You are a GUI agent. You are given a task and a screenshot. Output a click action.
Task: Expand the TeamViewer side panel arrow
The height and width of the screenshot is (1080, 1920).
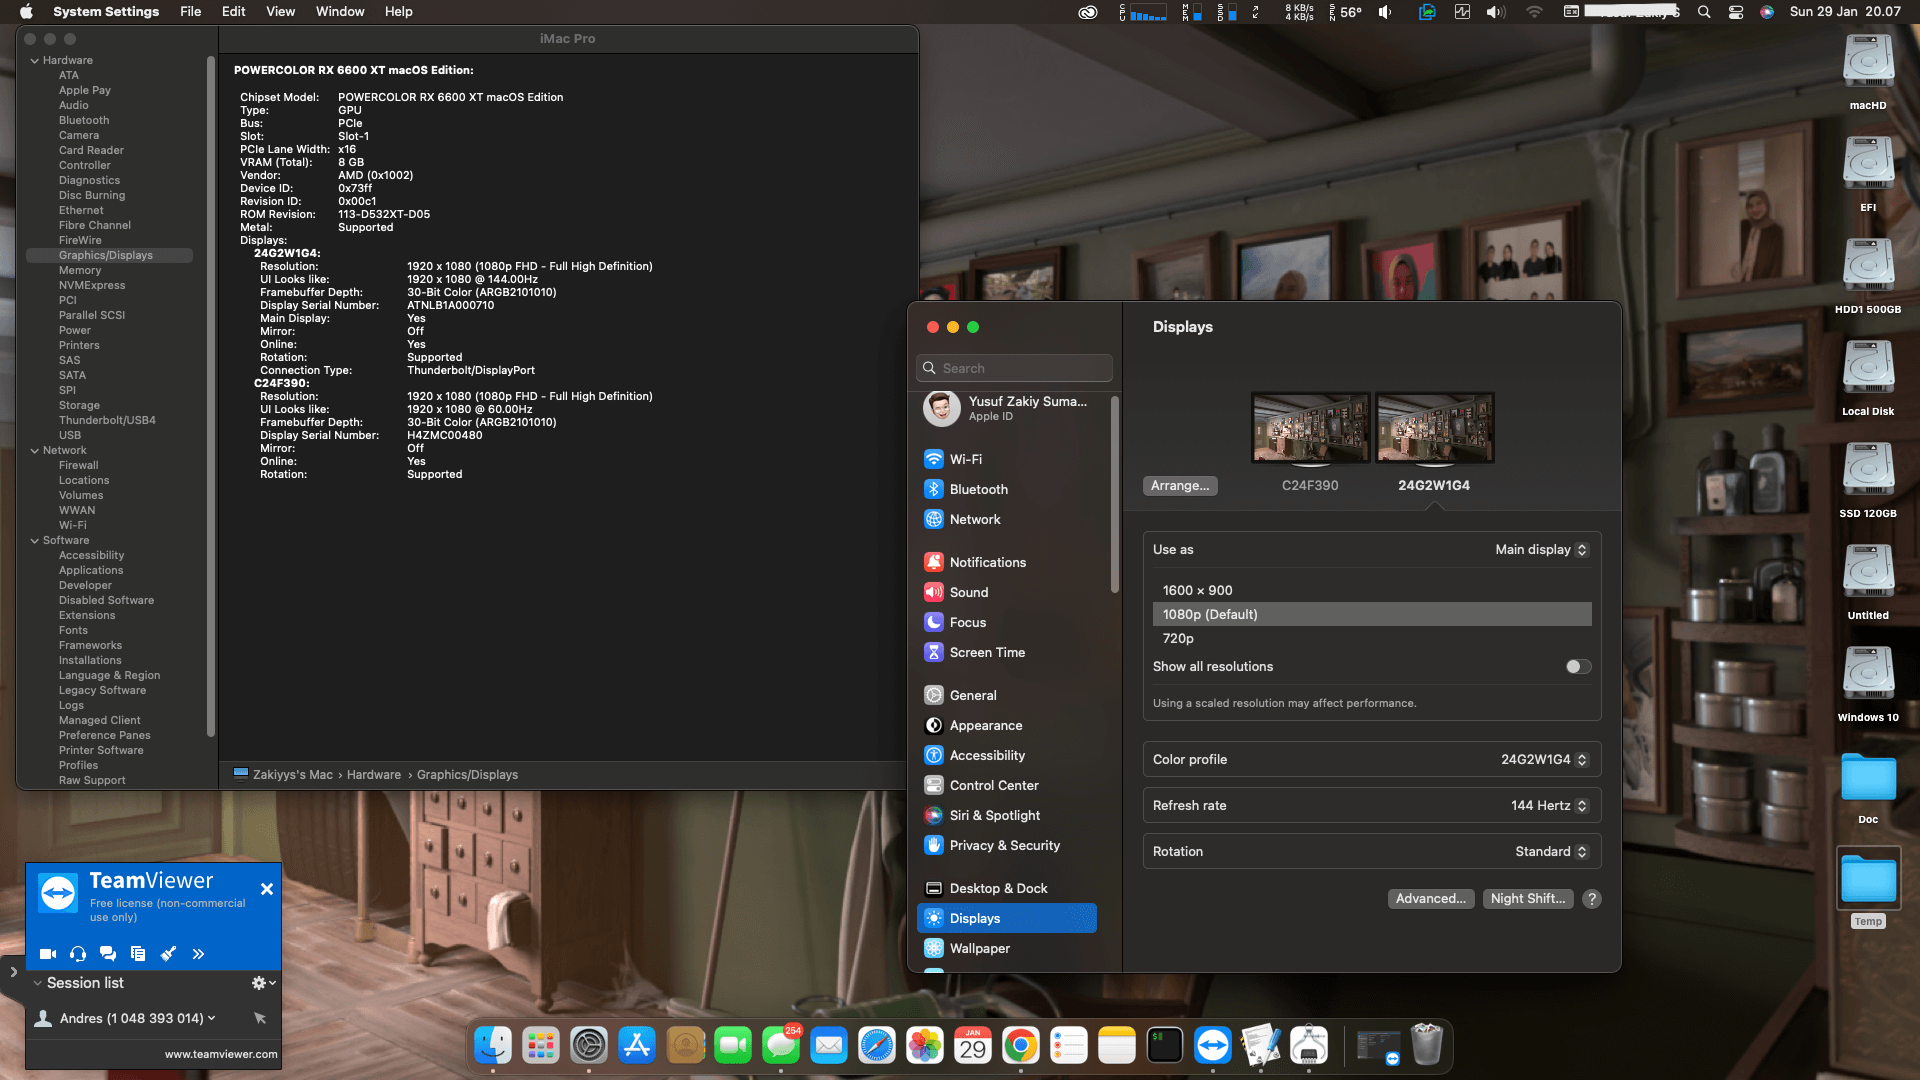[x=12, y=971]
